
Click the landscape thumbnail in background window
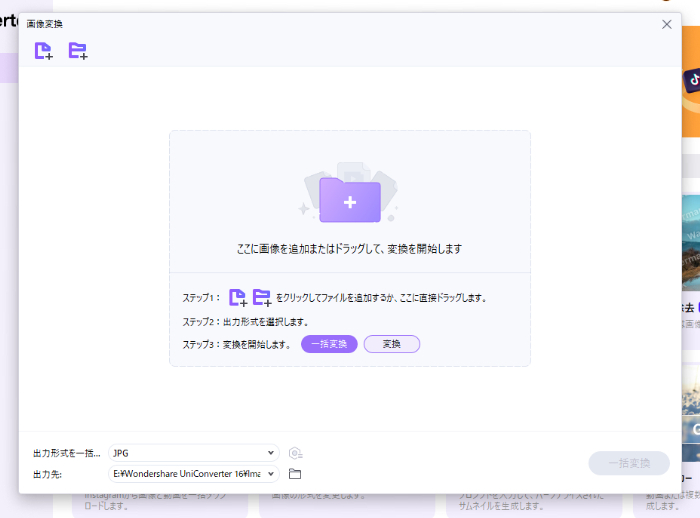click(x=691, y=242)
